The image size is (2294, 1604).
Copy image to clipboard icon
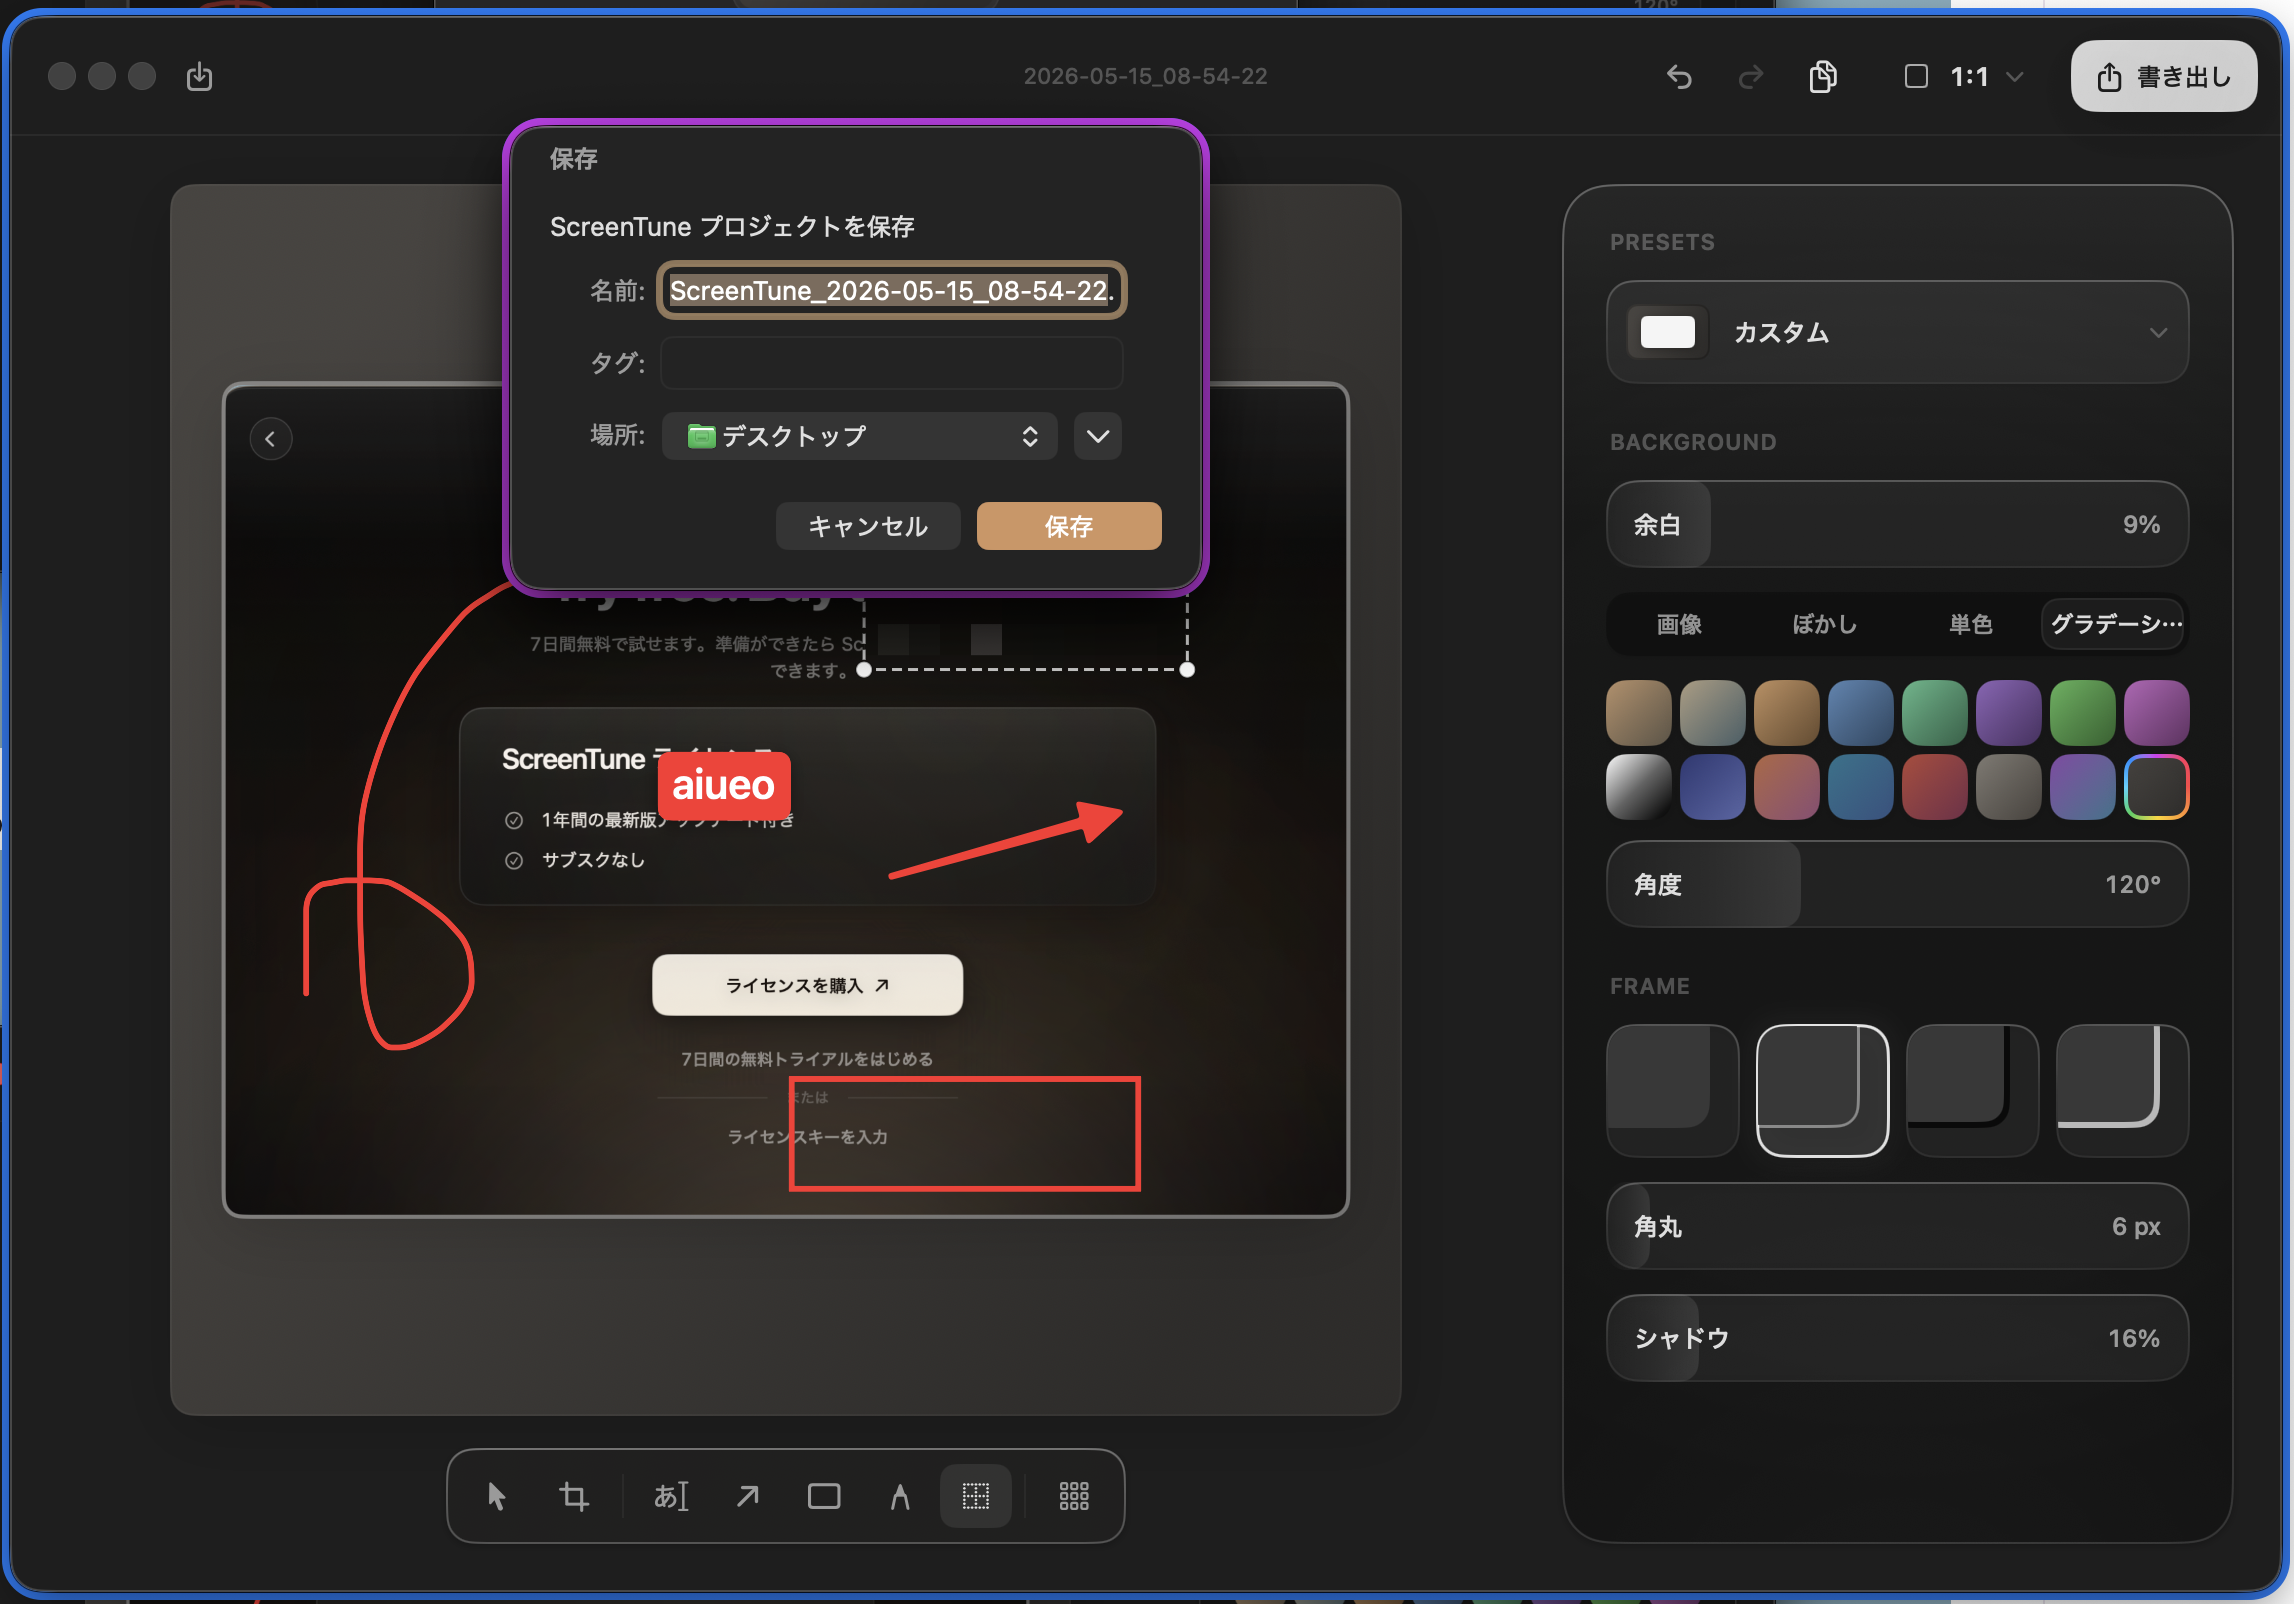(1823, 77)
